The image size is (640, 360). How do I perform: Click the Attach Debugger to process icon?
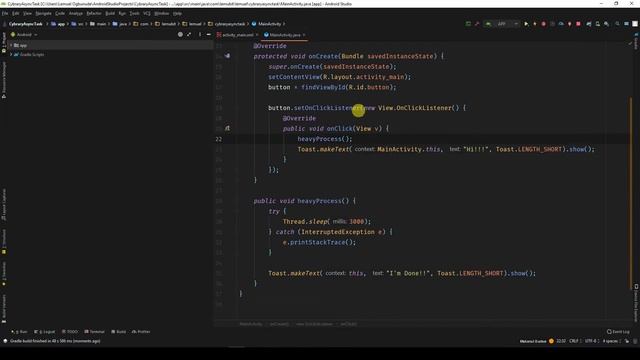point(569,24)
